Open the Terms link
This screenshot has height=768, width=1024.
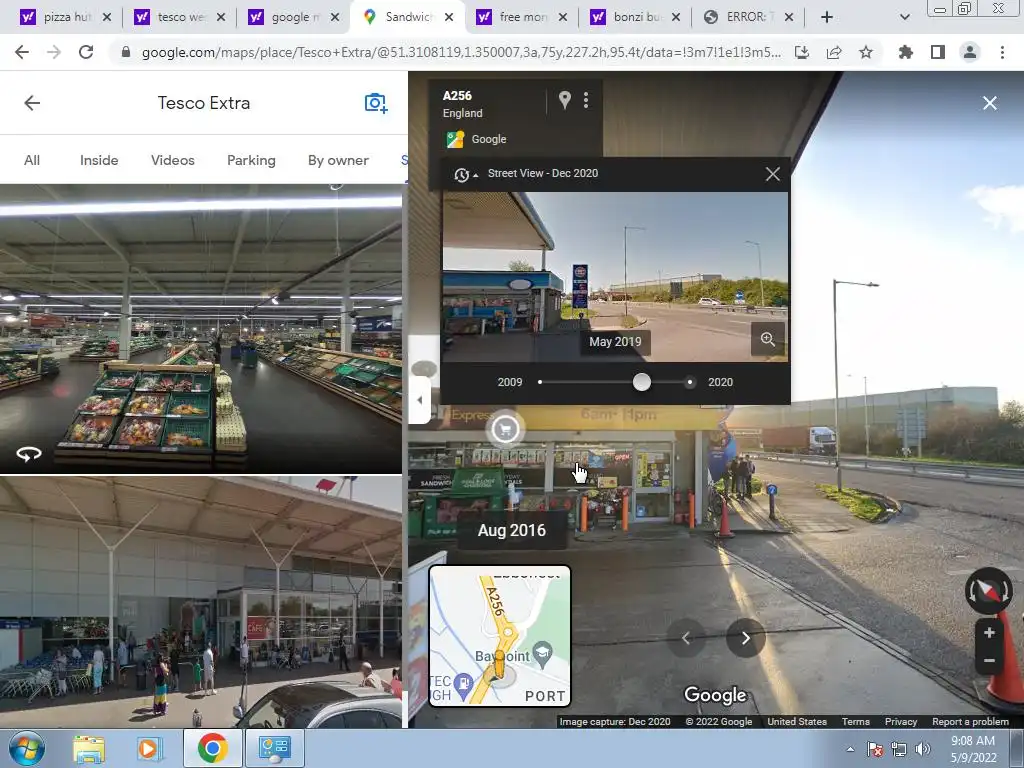coord(856,722)
